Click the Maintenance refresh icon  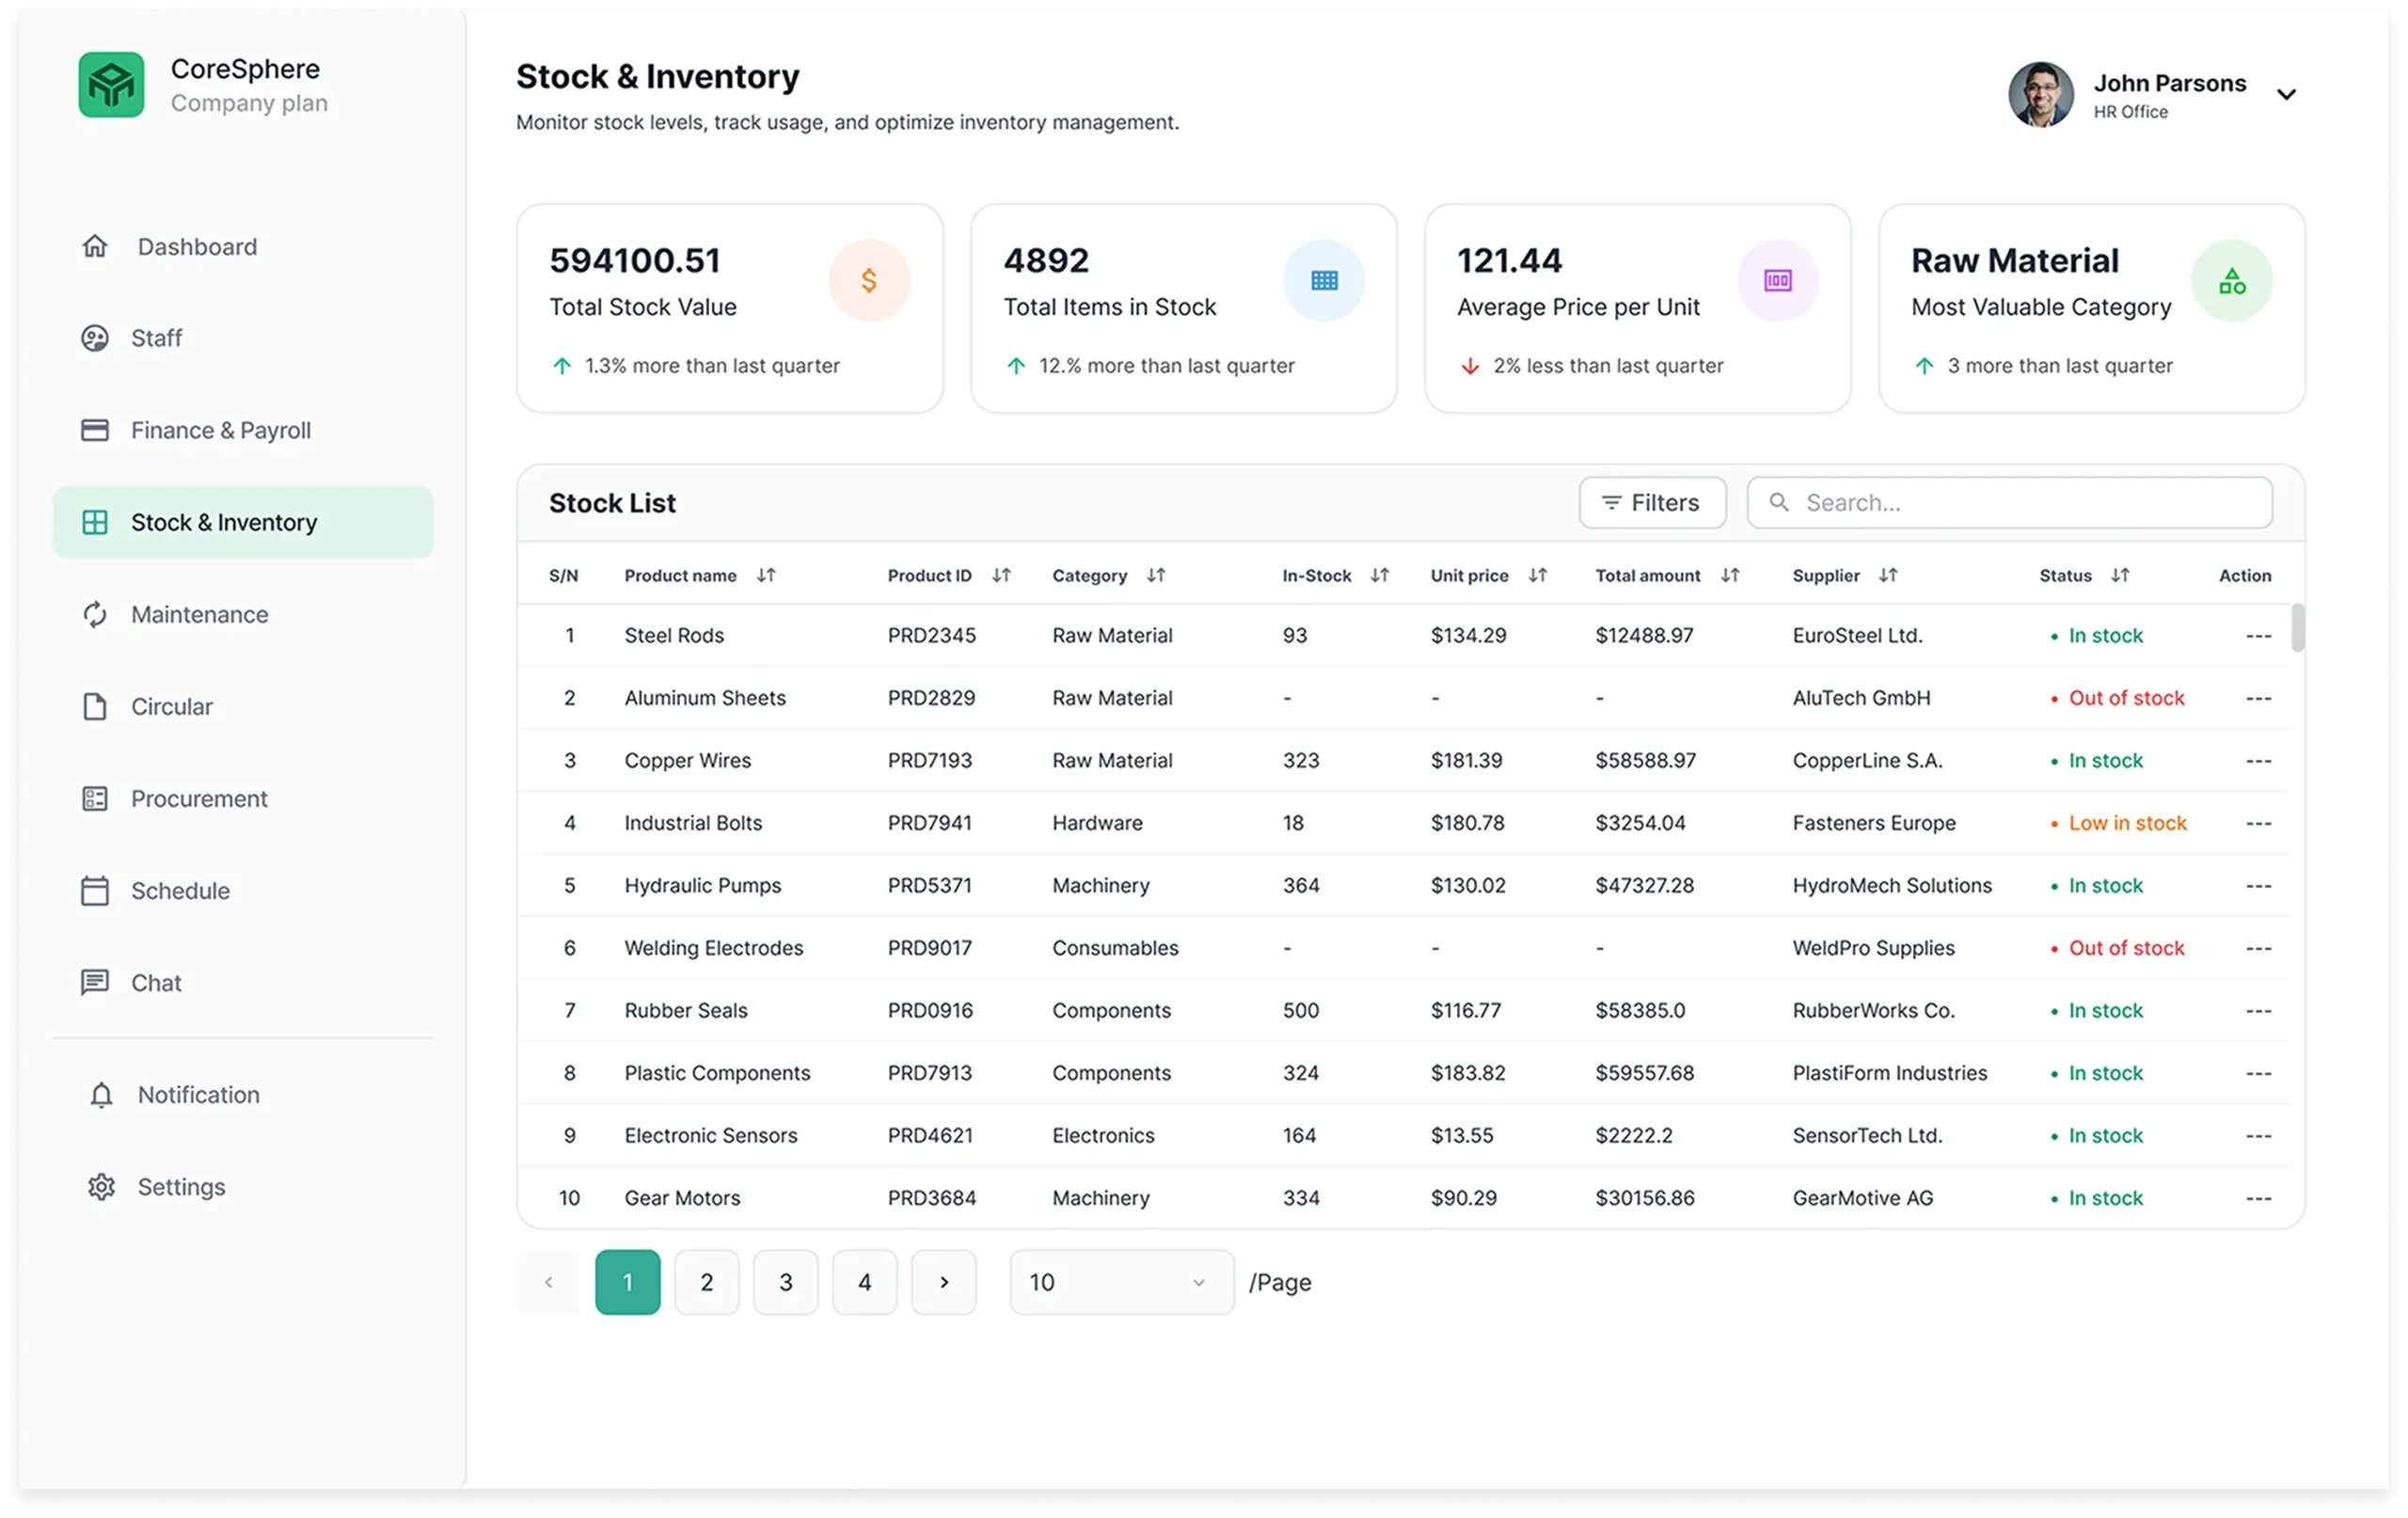[x=95, y=614]
